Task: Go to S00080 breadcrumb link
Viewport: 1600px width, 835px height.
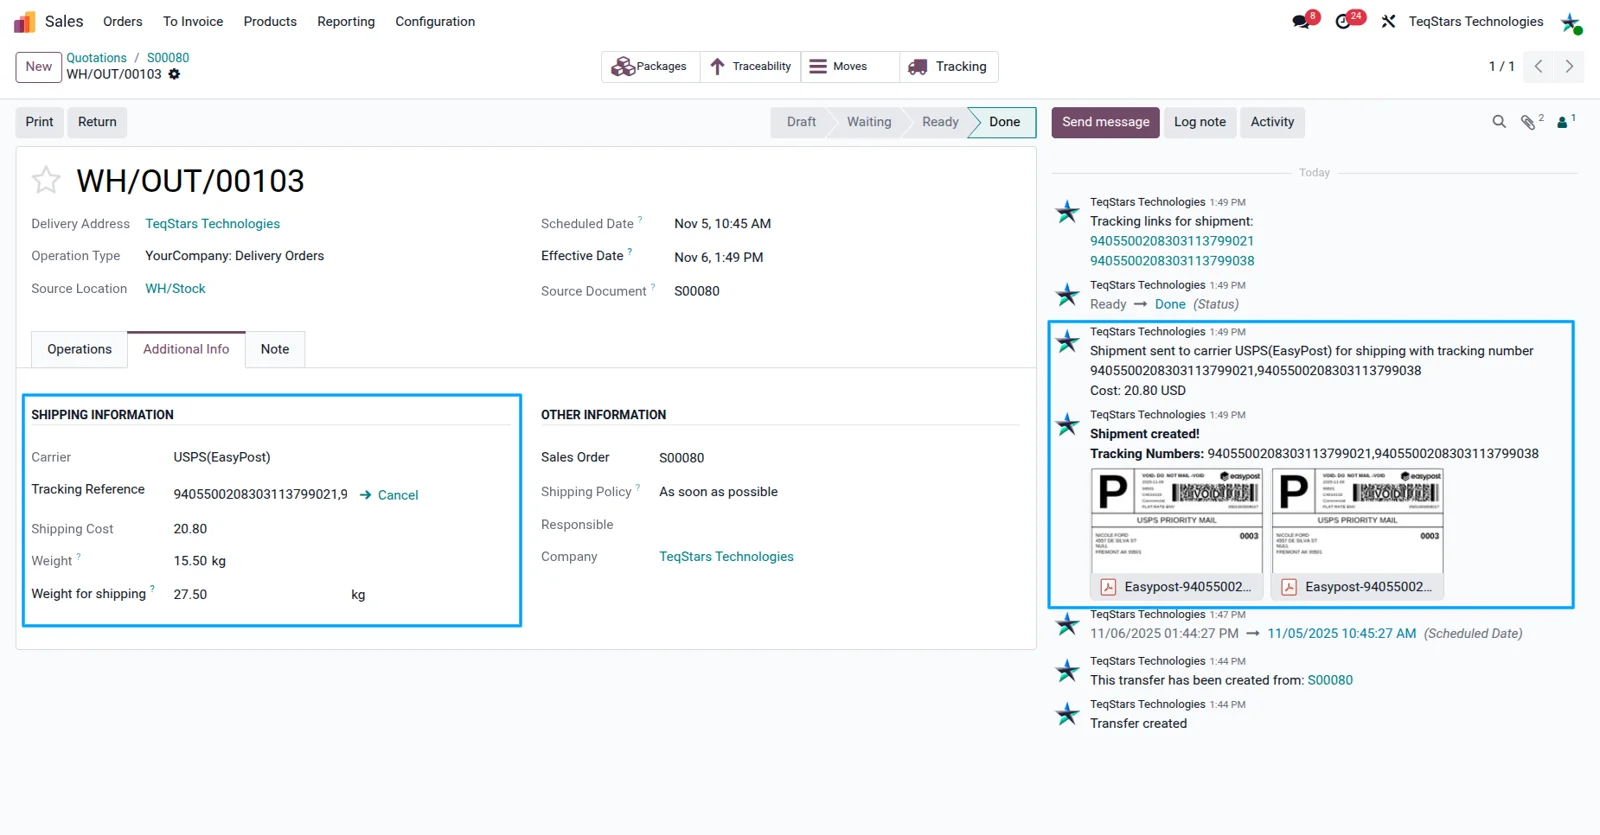Action: coord(168,58)
